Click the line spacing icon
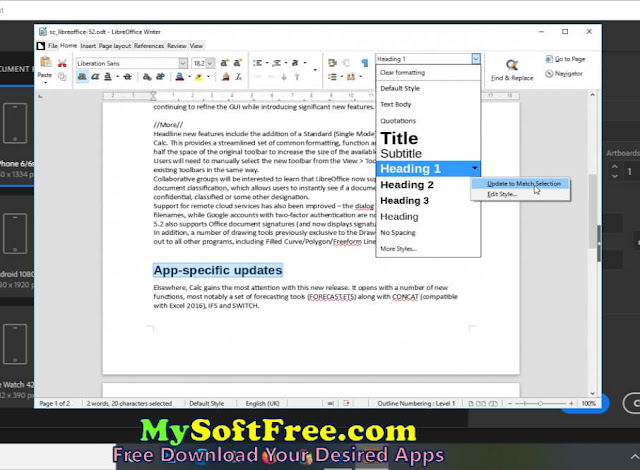Image resolution: width=640 pixels, height=470 pixels. click(333, 77)
